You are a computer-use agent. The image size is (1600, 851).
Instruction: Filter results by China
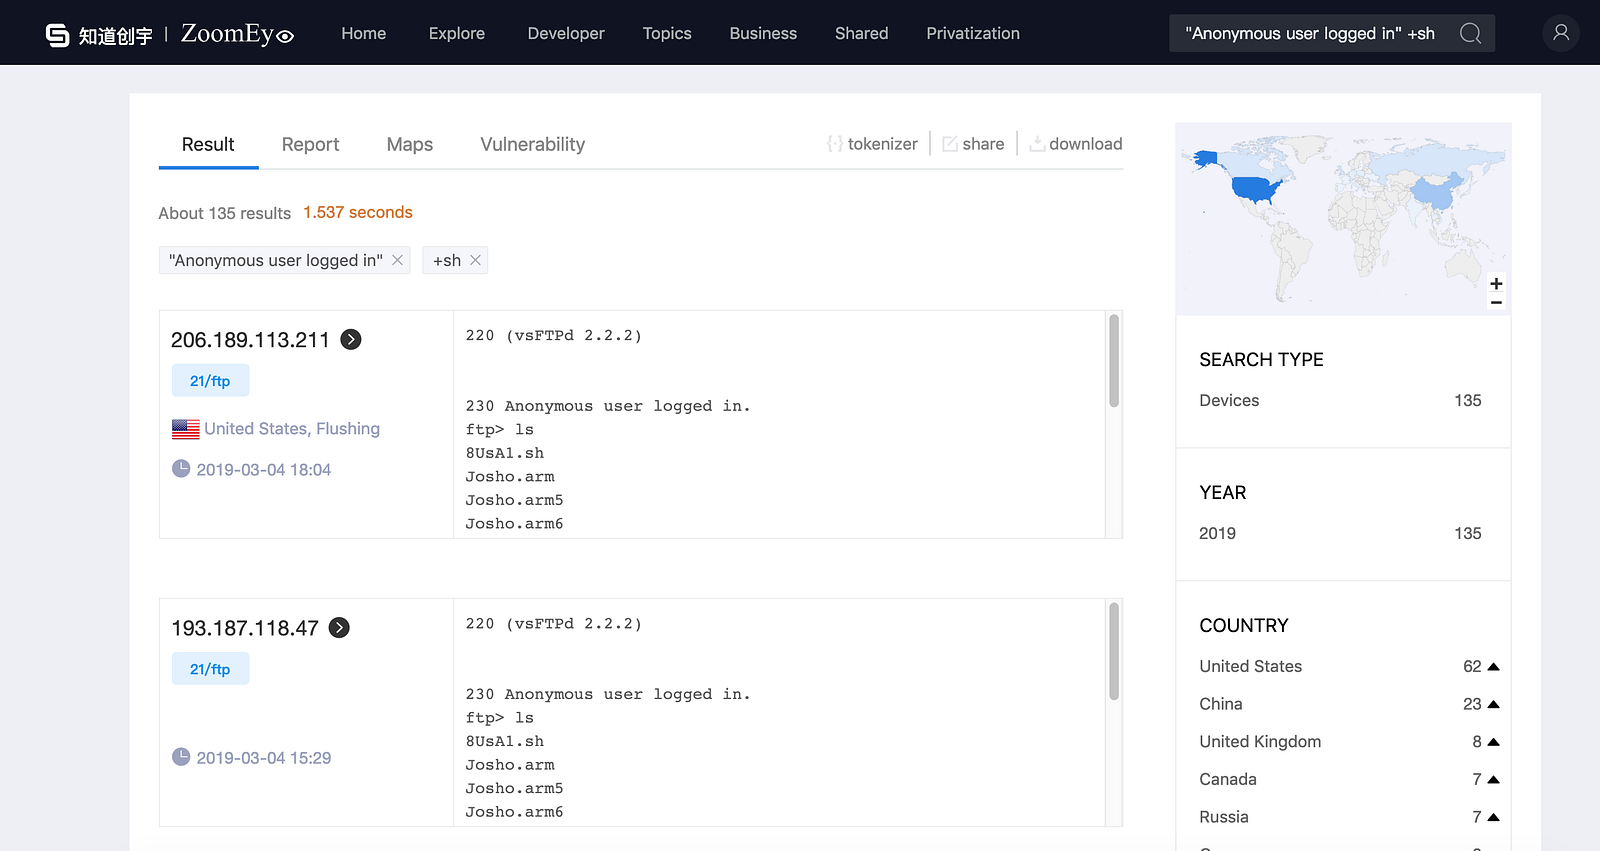tap(1221, 704)
